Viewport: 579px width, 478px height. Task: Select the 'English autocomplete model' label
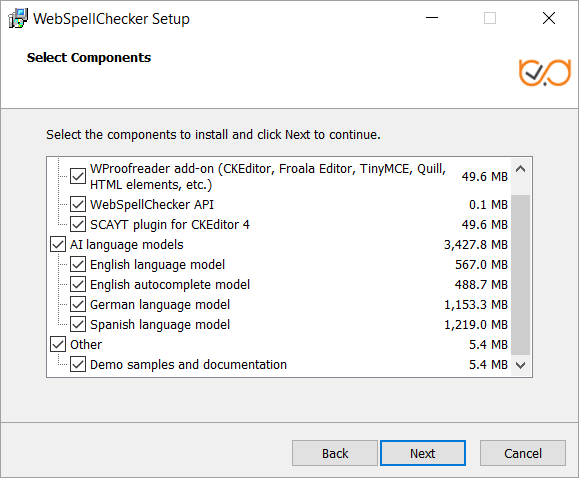[x=170, y=284]
